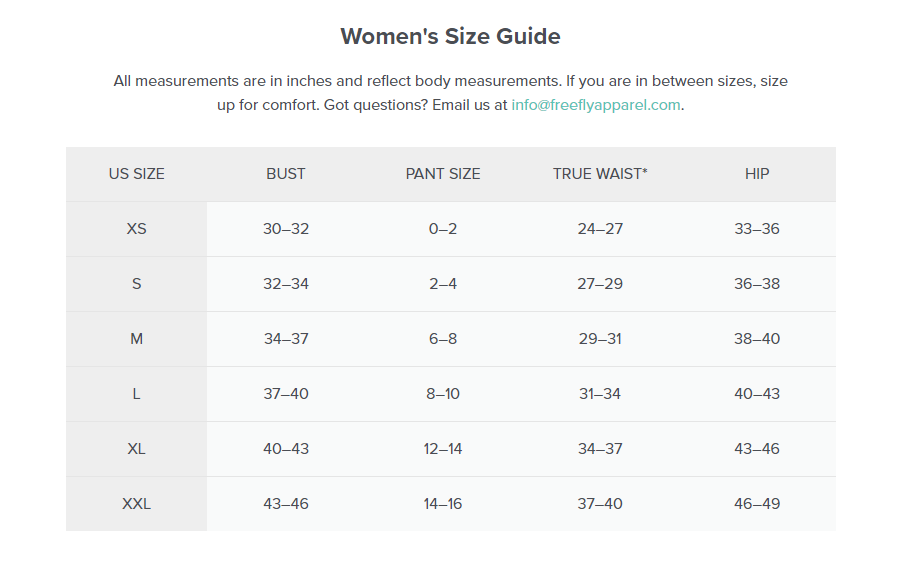The width and height of the screenshot is (914, 562).
Task: Click the 46–49 hip measurement cell
Action: tap(757, 504)
